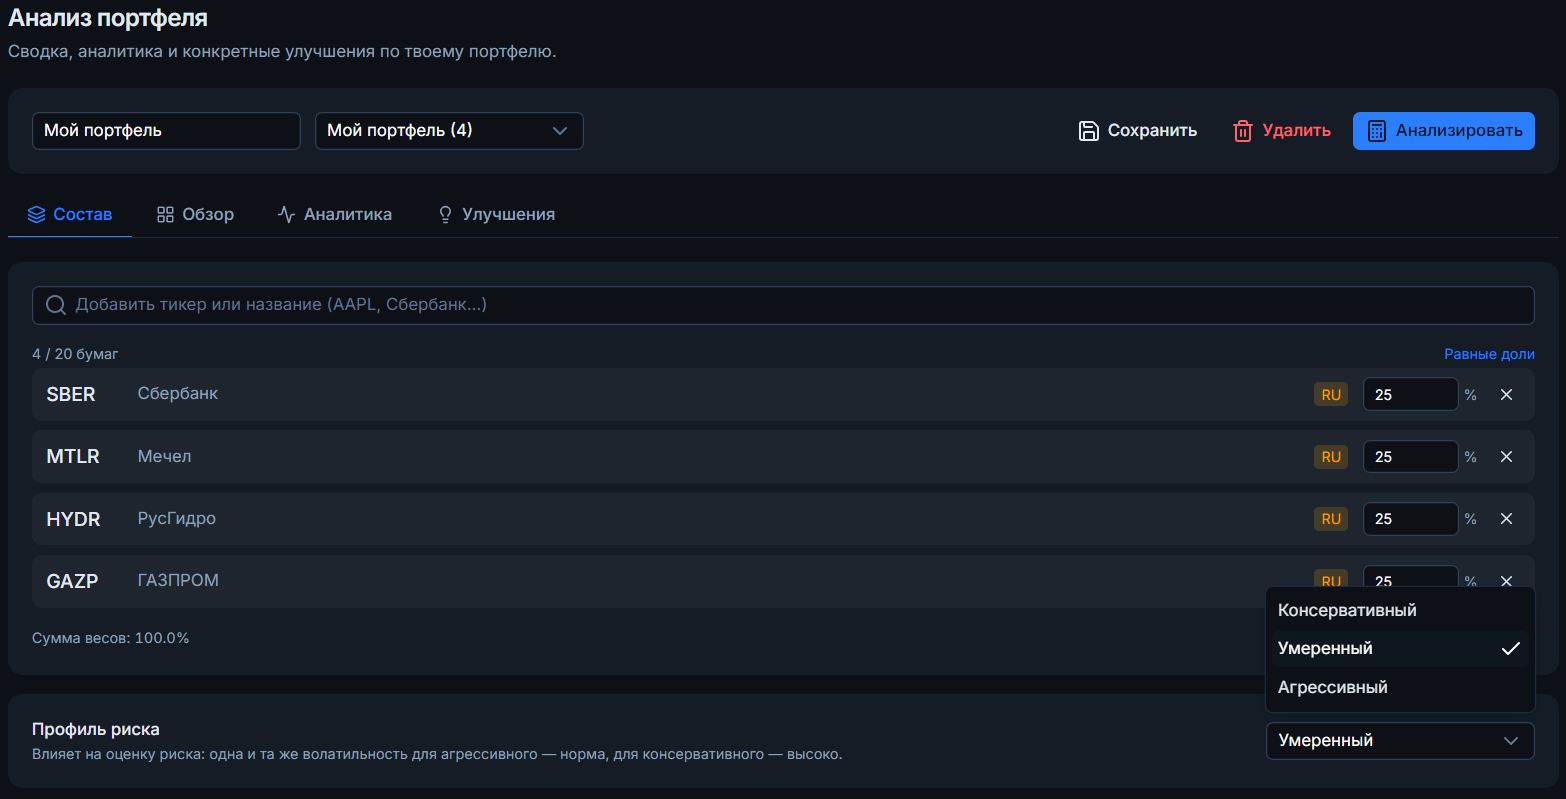Click the red trash delete icon
1566x799 pixels.
tap(1243, 131)
